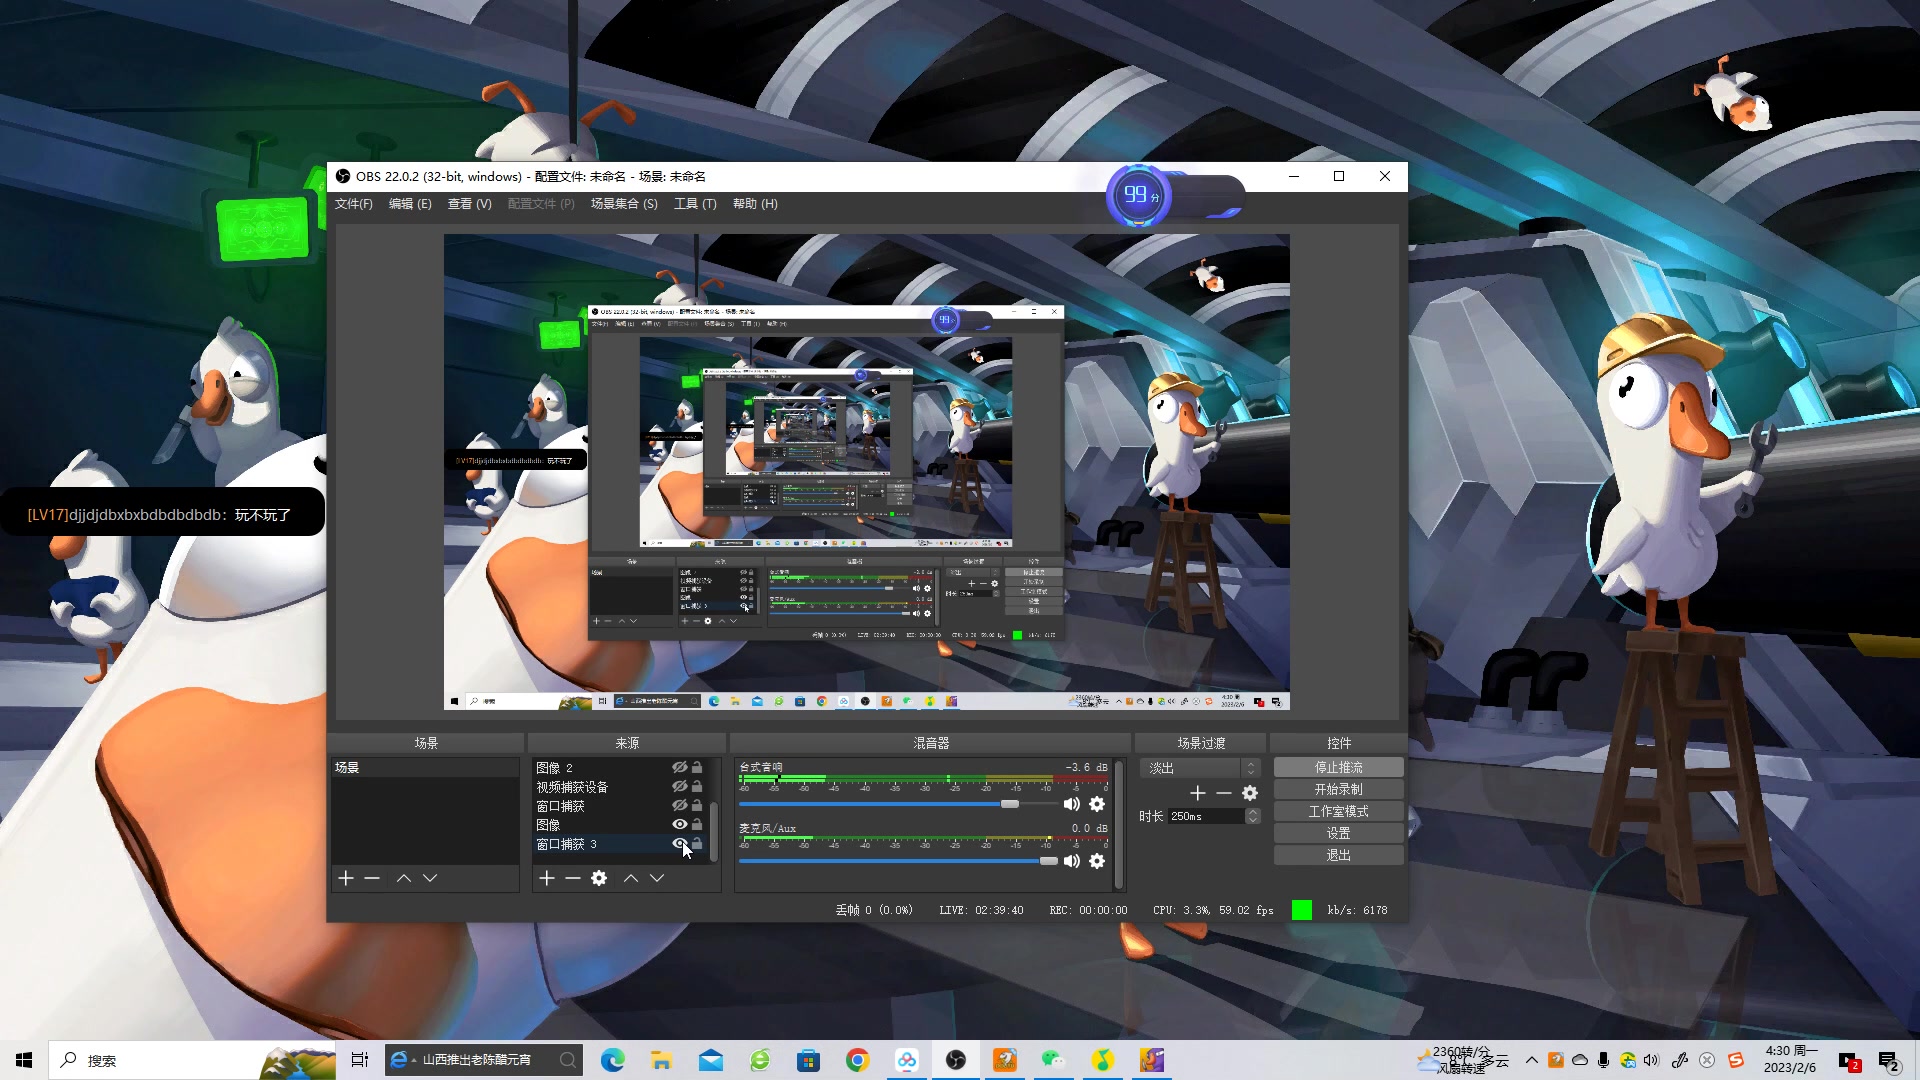Open transition properties gear
This screenshot has width=1920, height=1080.
tap(1250, 793)
